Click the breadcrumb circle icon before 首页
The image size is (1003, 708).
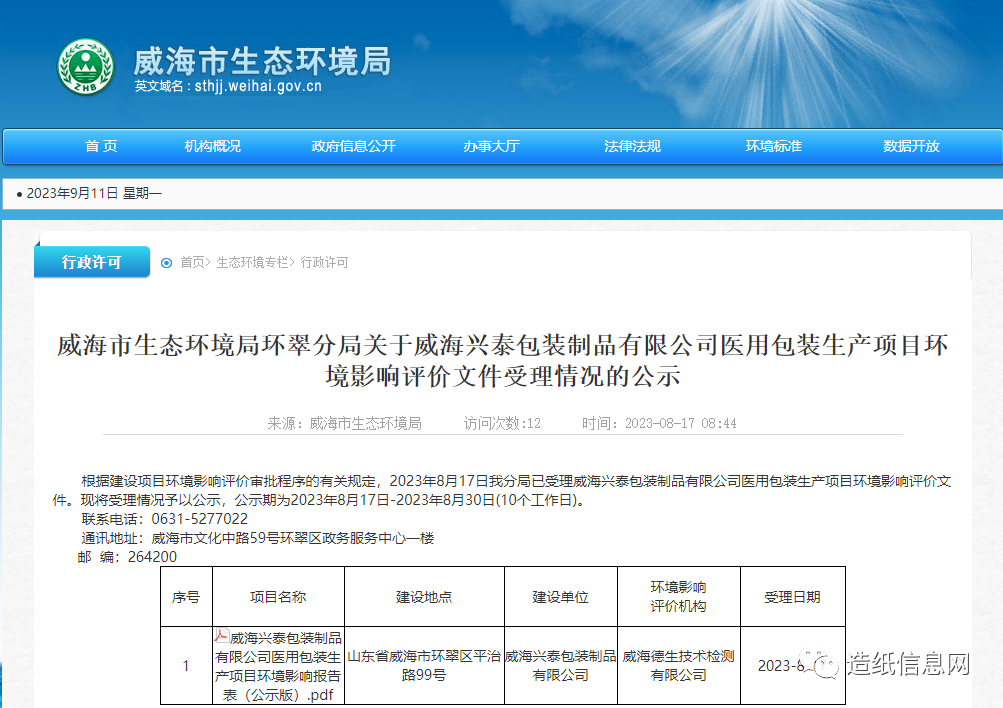(x=166, y=263)
